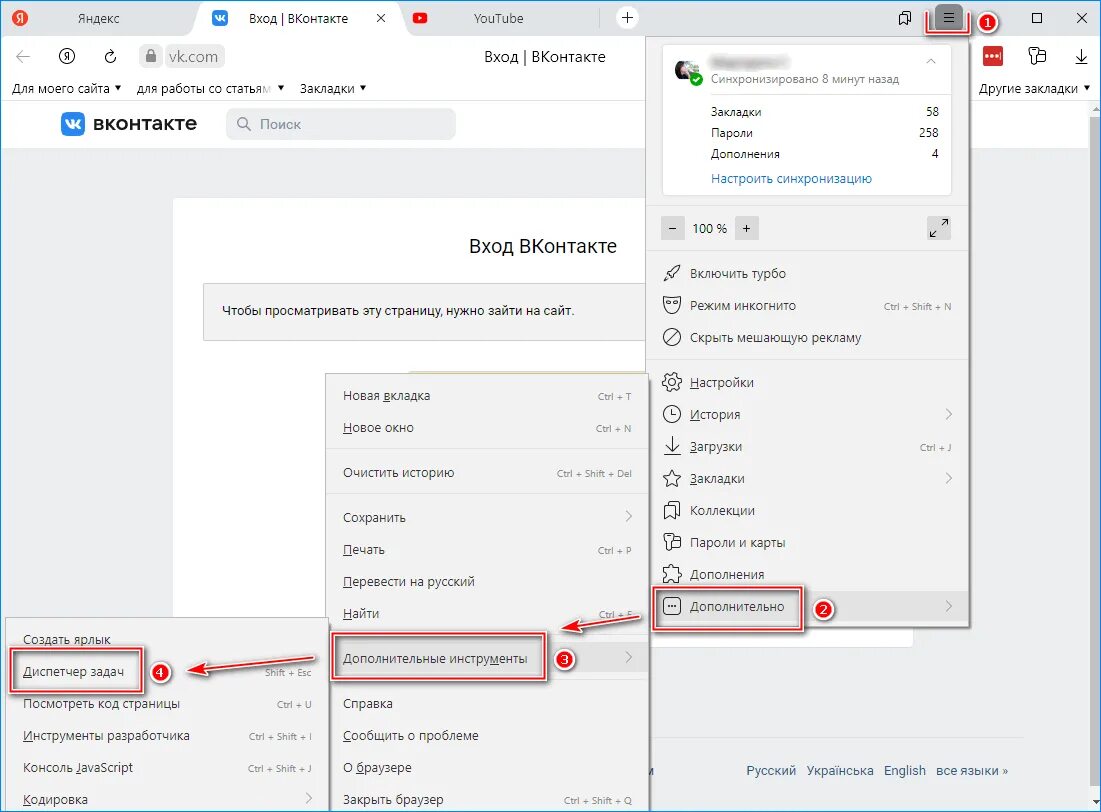Decrease zoom with the minus button
The image size is (1101, 812).
click(x=673, y=228)
